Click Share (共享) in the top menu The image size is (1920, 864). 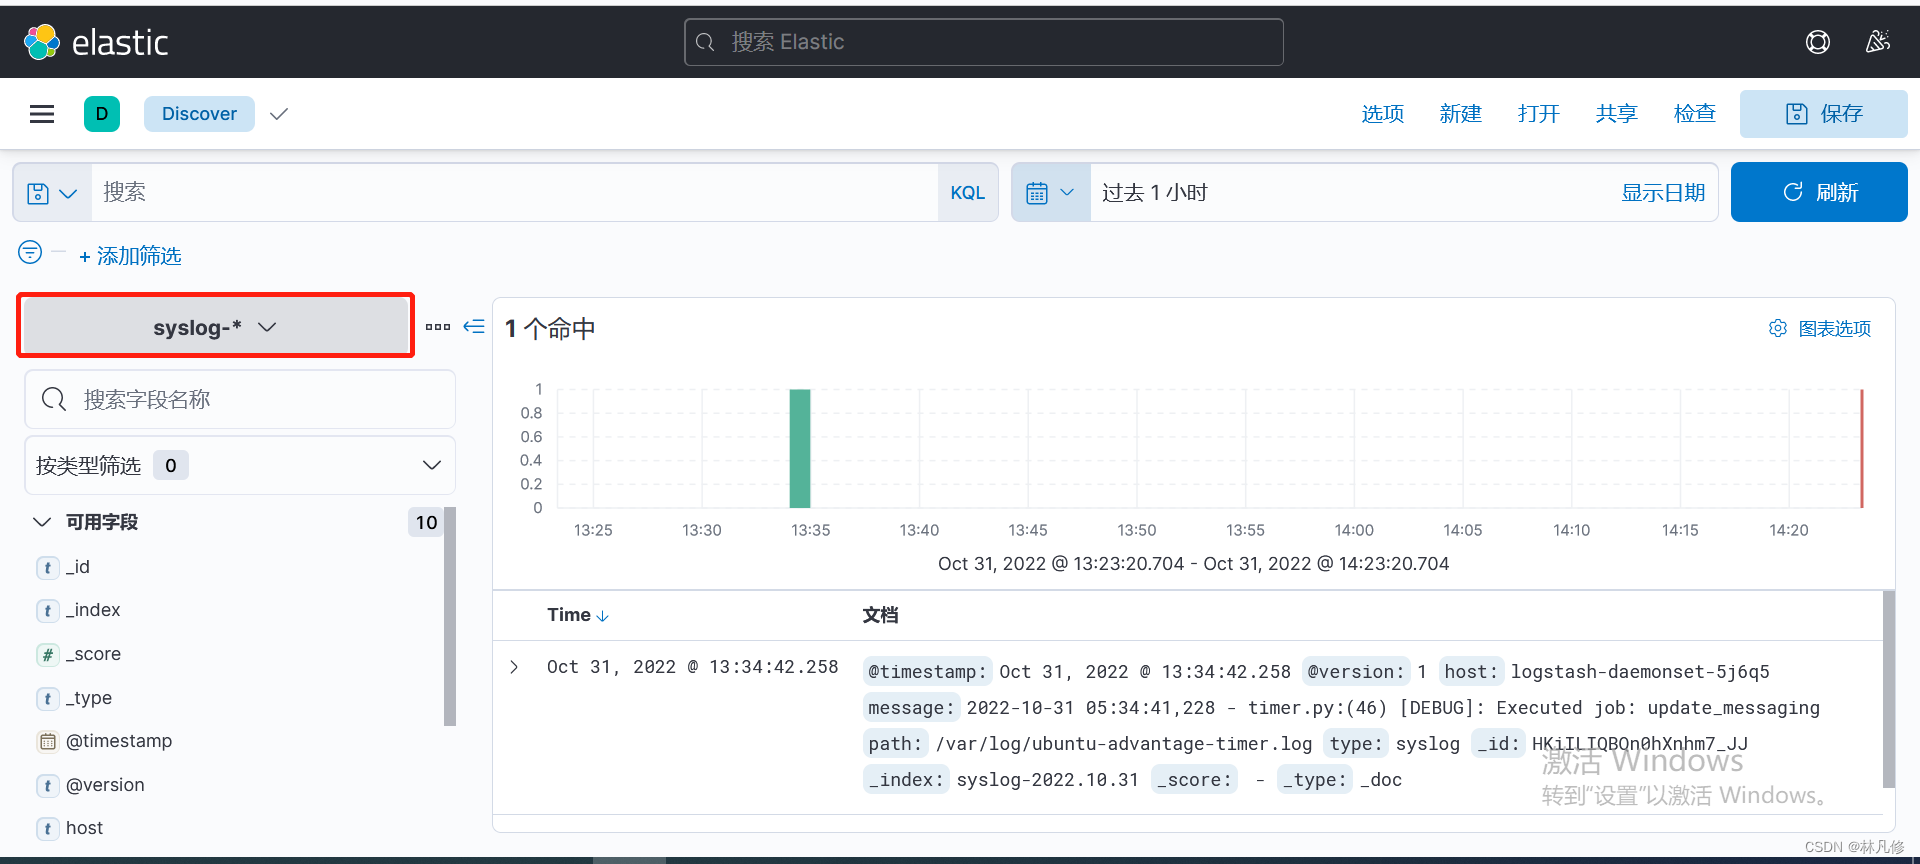click(x=1617, y=114)
